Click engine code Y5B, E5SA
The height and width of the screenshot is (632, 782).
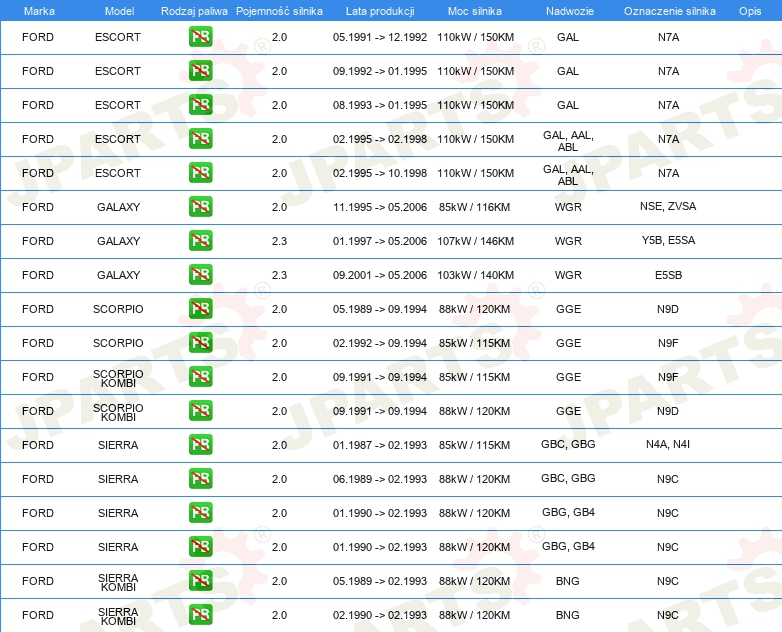668,240
